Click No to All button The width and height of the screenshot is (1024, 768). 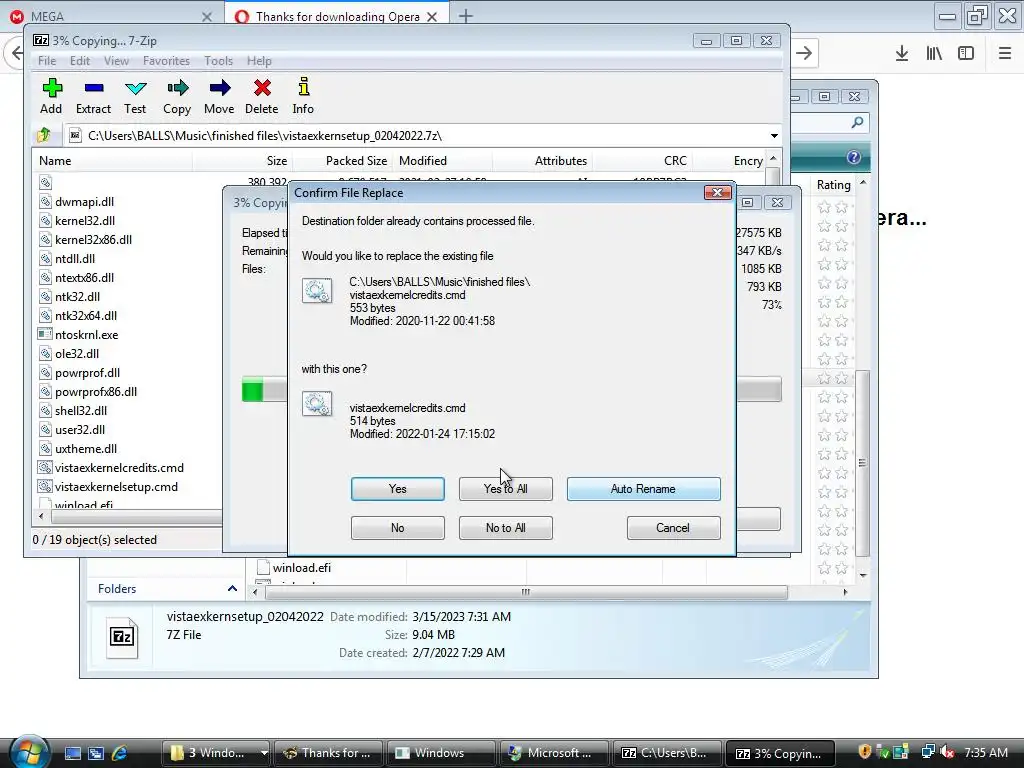click(505, 528)
